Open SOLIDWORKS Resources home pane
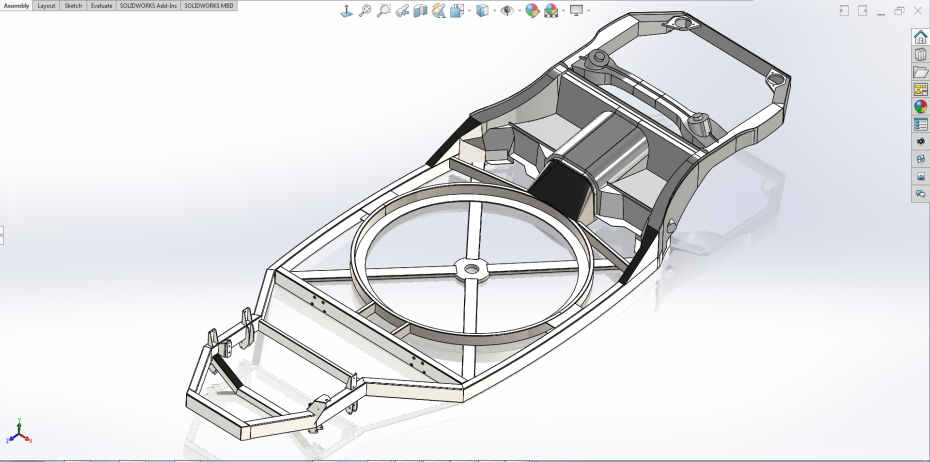The height and width of the screenshot is (462, 930). pyautogui.click(x=920, y=38)
